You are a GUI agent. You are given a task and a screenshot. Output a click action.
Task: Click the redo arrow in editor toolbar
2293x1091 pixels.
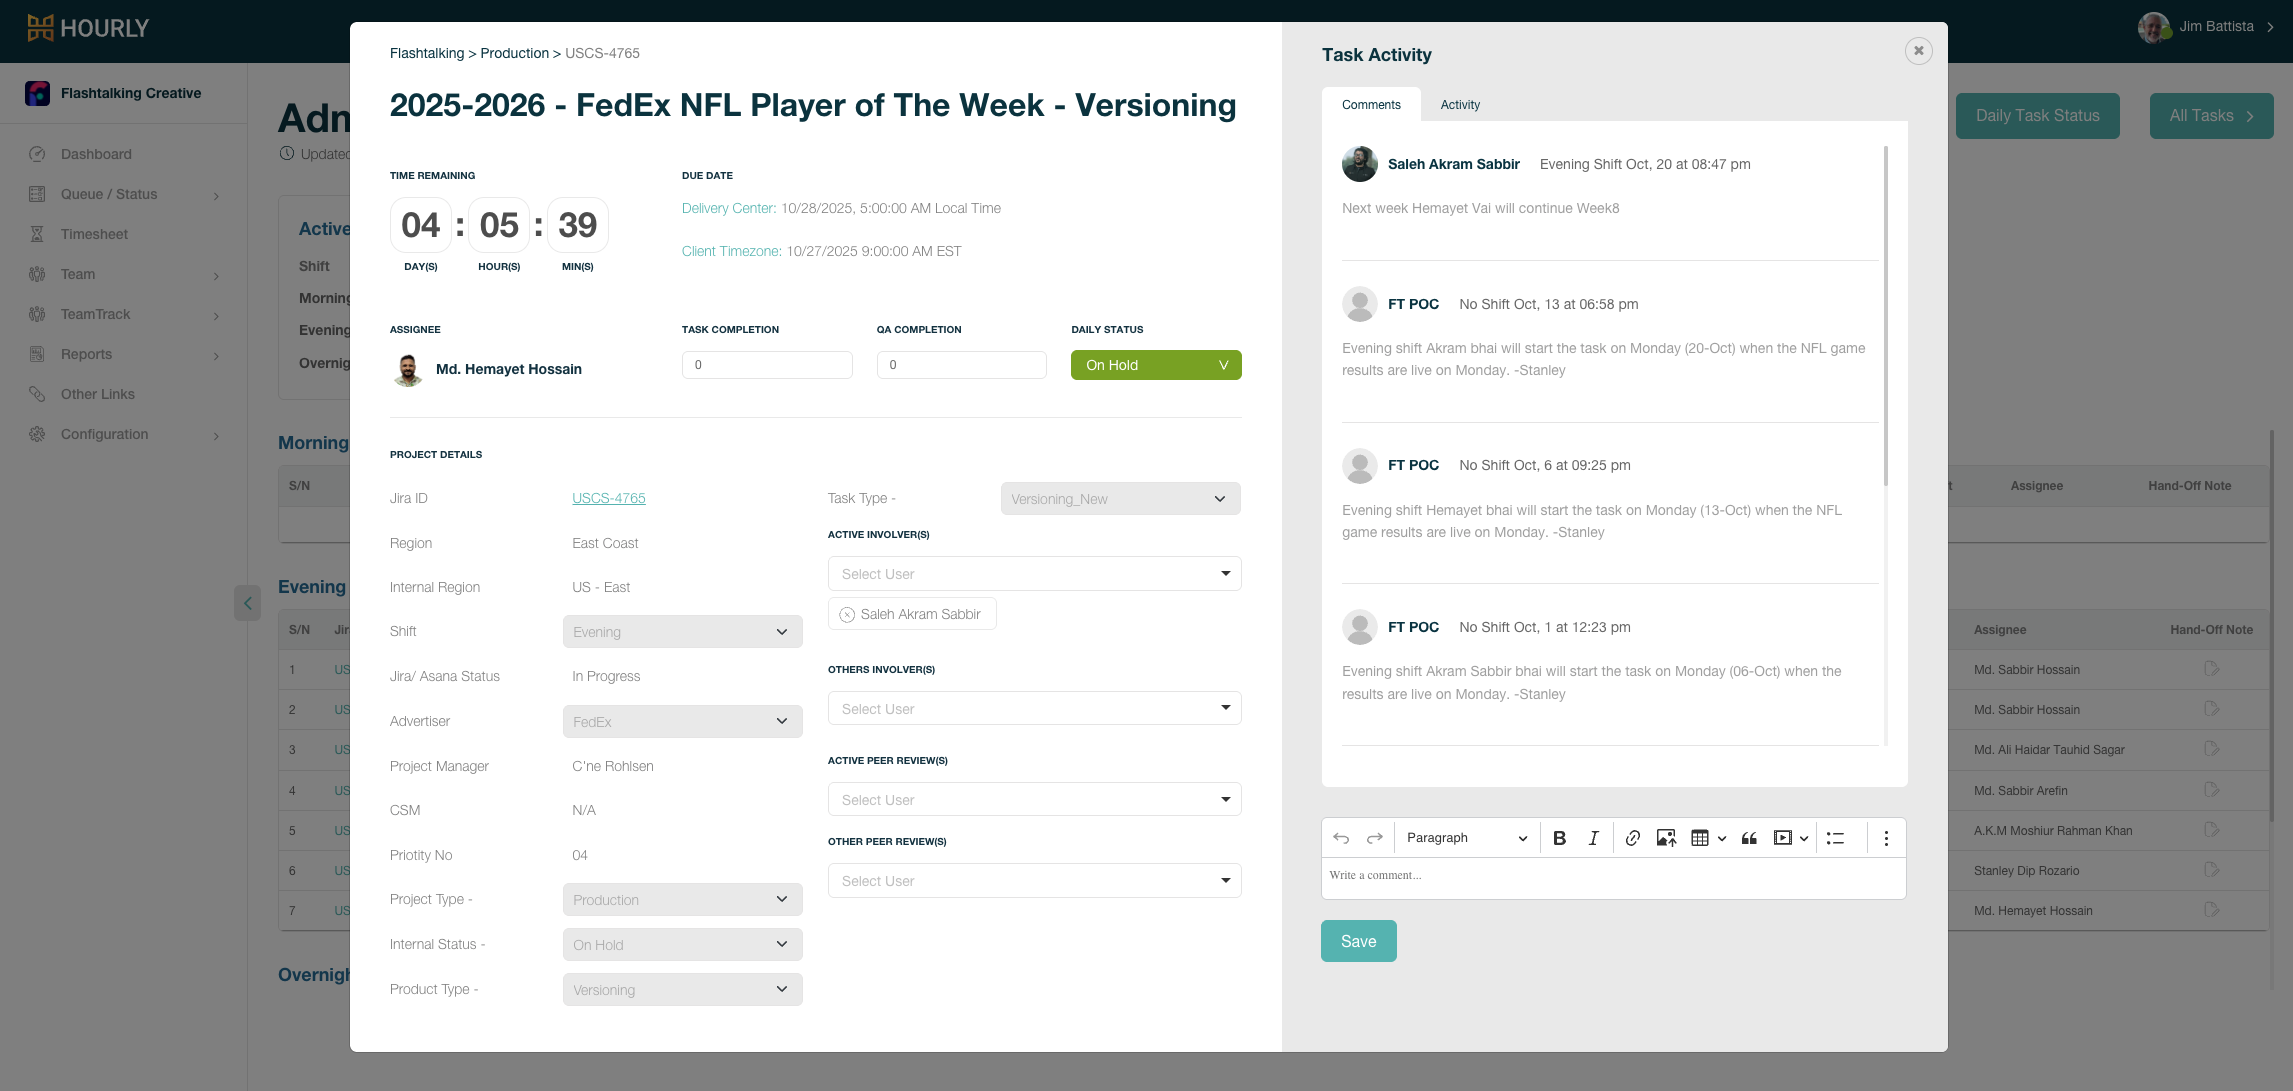tap(1375, 838)
